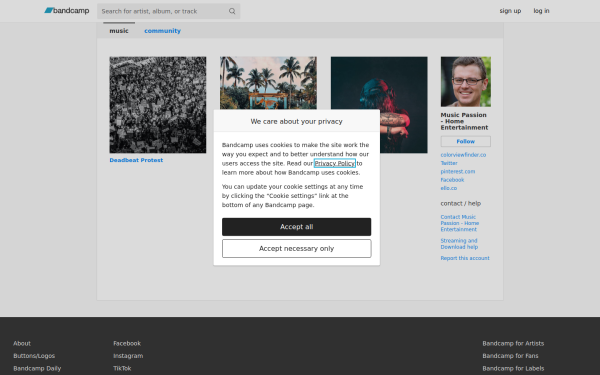The height and width of the screenshot is (375, 600).
Task: Click the Deadbeat Protest title link
Action: click(136, 160)
